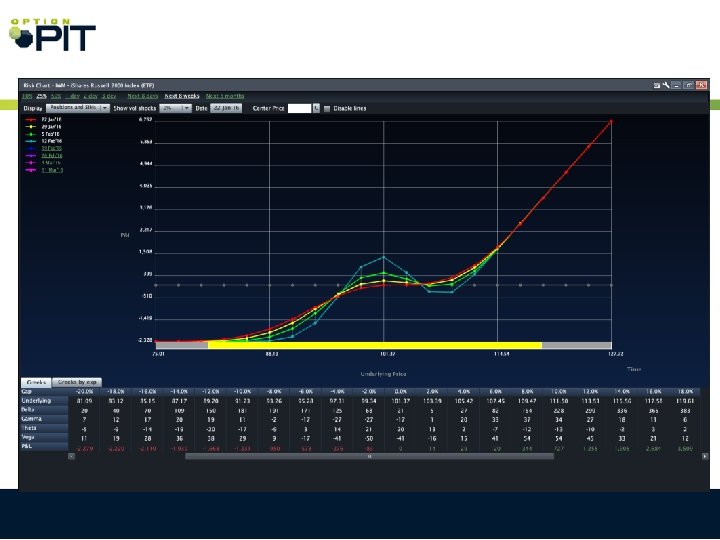720x540 pixels.
Task: Select the 3 dev range link
Action: click(109, 96)
